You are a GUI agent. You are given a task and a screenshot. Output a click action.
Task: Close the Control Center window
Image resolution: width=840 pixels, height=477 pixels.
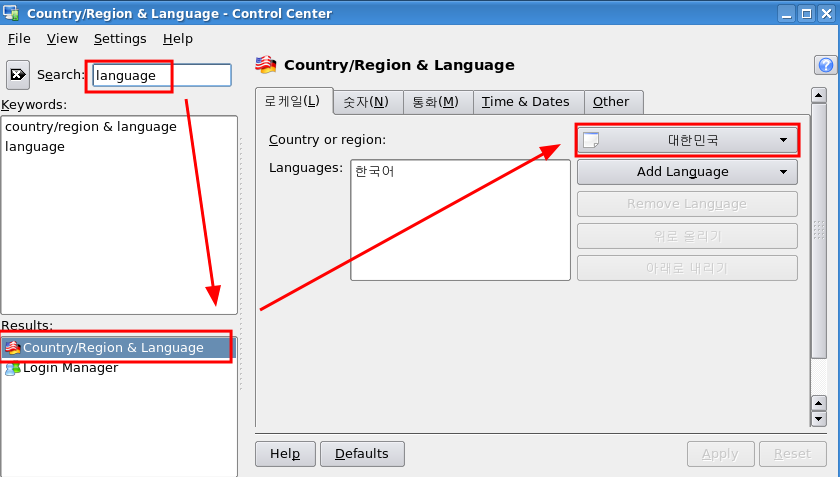point(827,13)
